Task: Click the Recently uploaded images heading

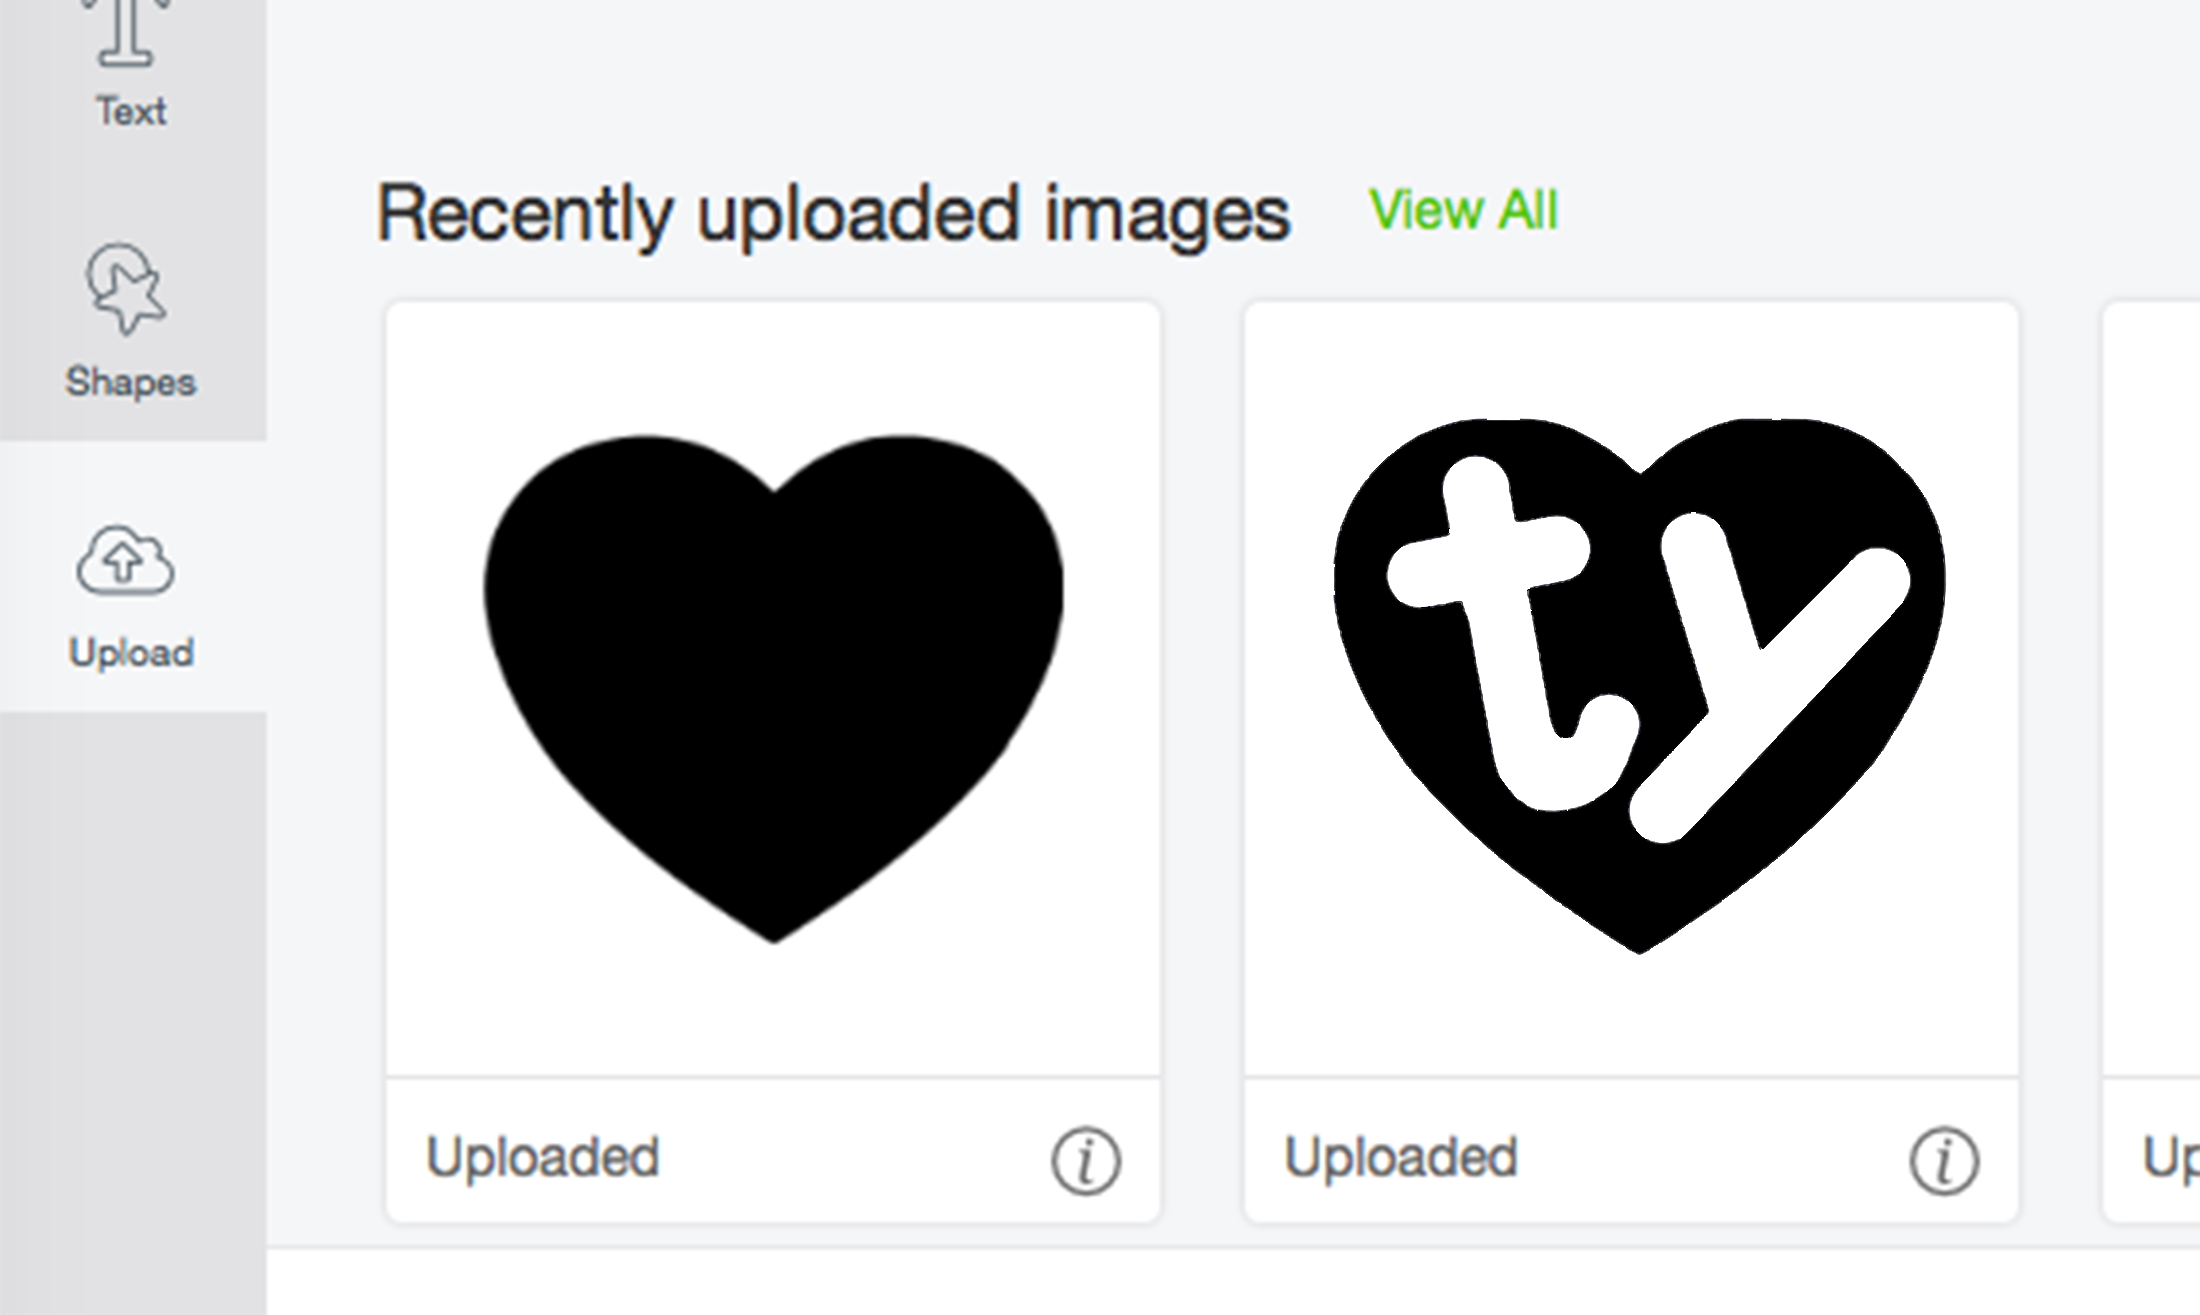Action: tap(833, 214)
